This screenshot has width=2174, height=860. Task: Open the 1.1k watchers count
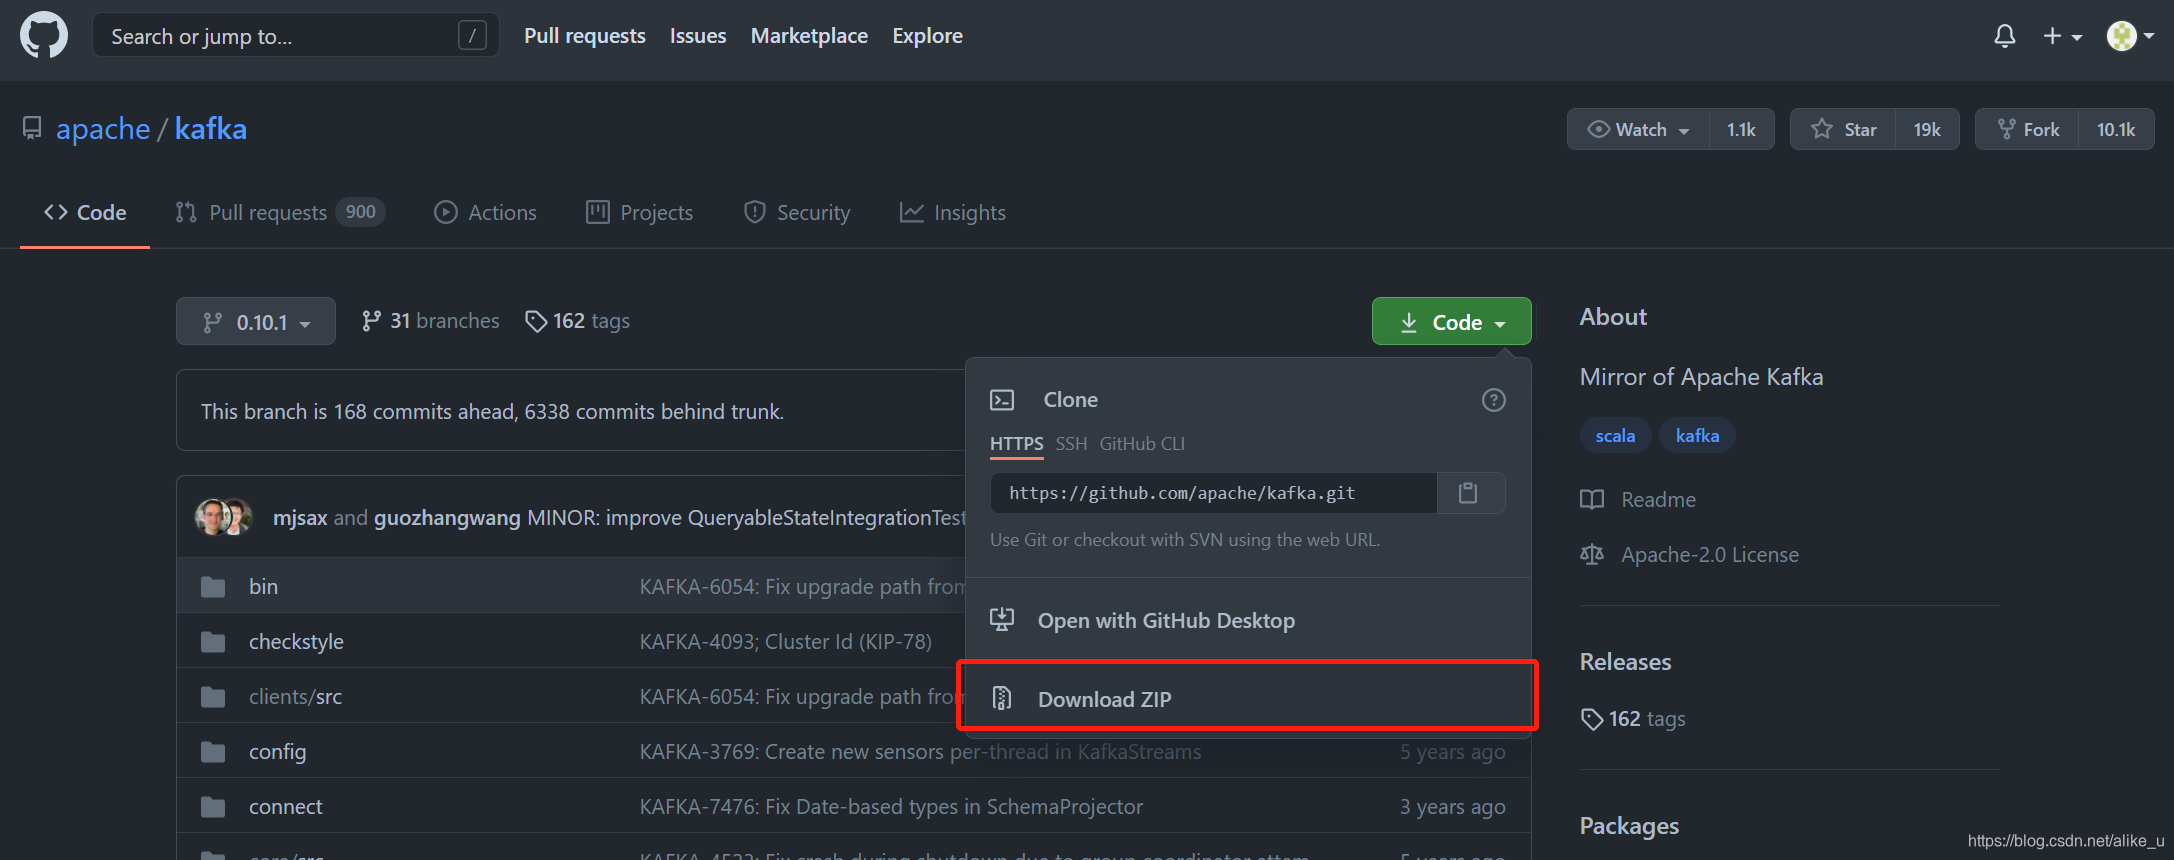coord(1741,130)
